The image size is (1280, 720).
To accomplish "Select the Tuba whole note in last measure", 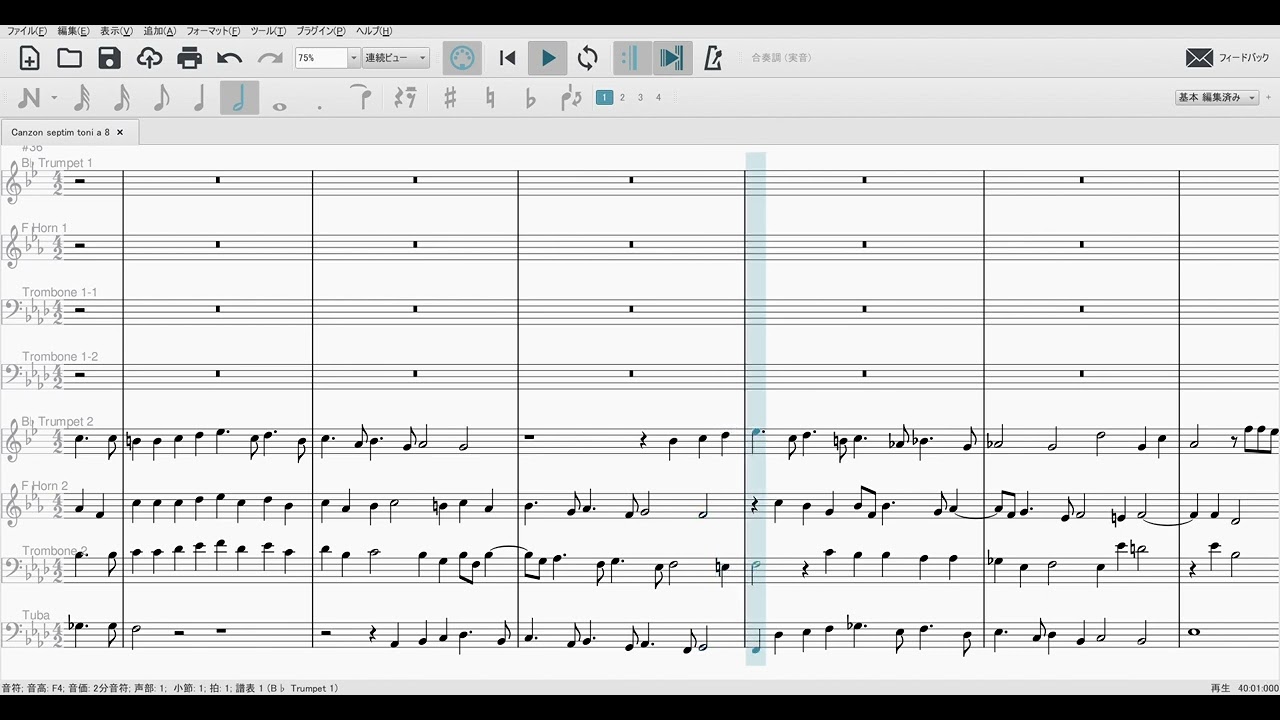I will click(x=1196, y=631).
